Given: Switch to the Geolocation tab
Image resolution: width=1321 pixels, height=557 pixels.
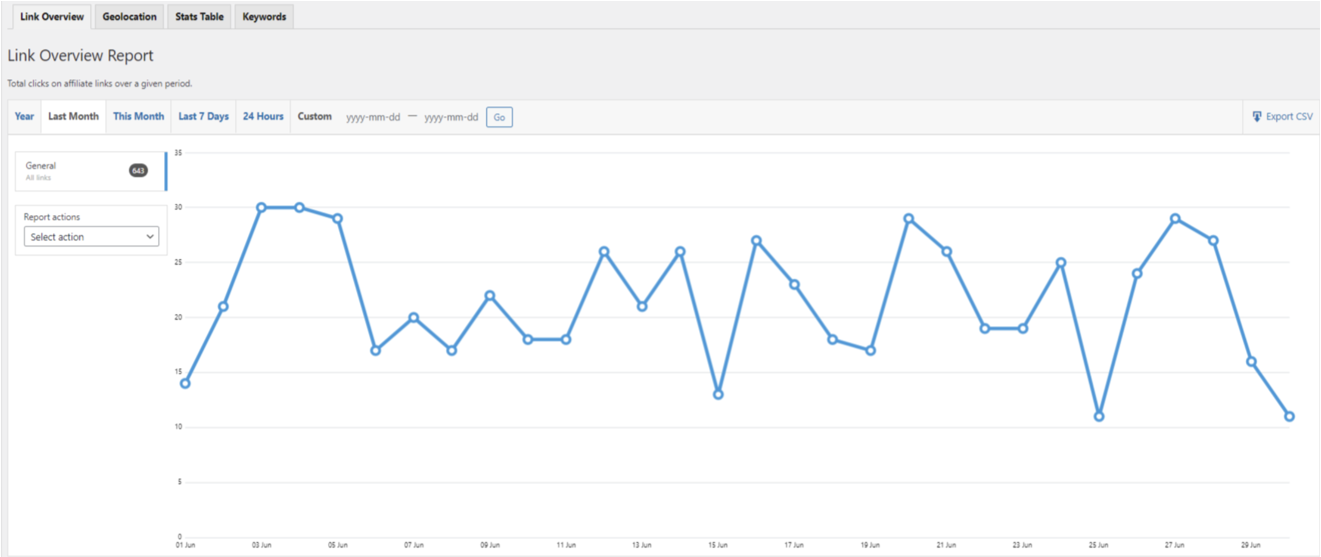Looking at the screenshot, I should click(129, 17).
